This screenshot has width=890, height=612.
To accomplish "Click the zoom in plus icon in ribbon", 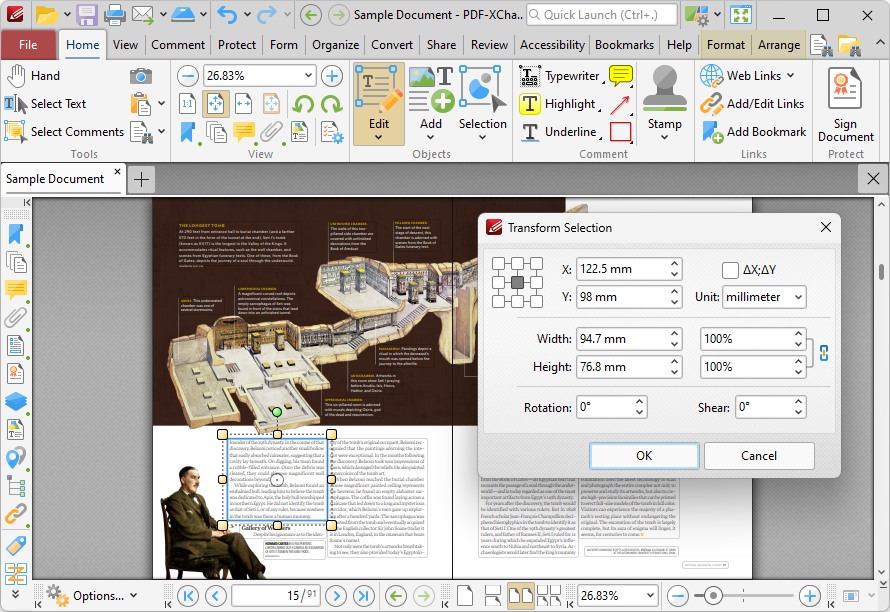I will 332,76.
